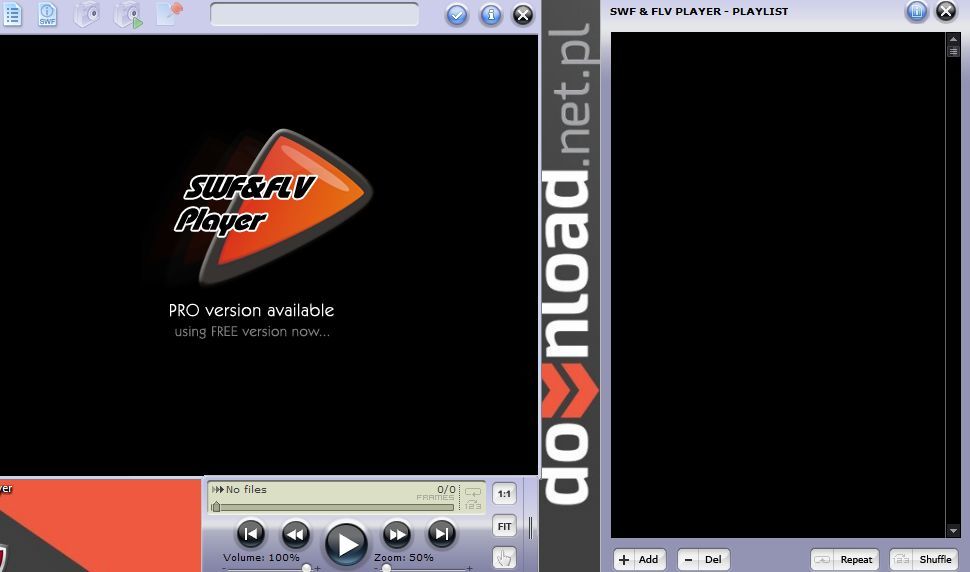Skip to the next track

pyautogui.click(x=442, y=534)
